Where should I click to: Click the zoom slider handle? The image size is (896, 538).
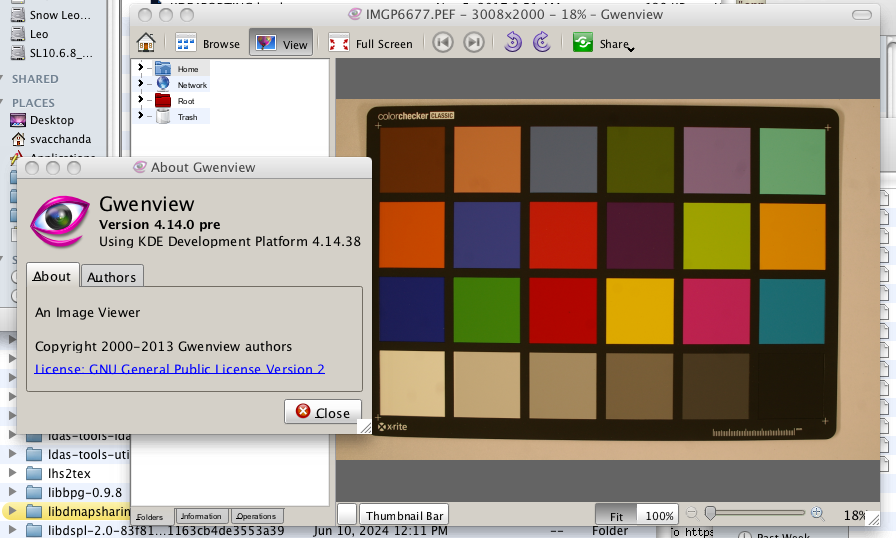pos(710,513)
